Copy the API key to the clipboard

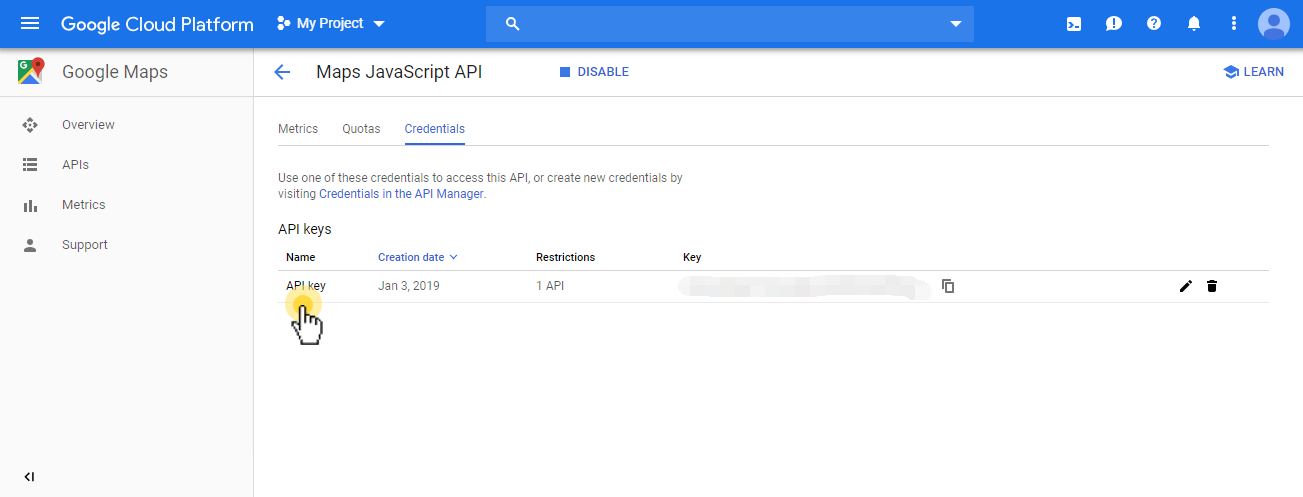948,286
